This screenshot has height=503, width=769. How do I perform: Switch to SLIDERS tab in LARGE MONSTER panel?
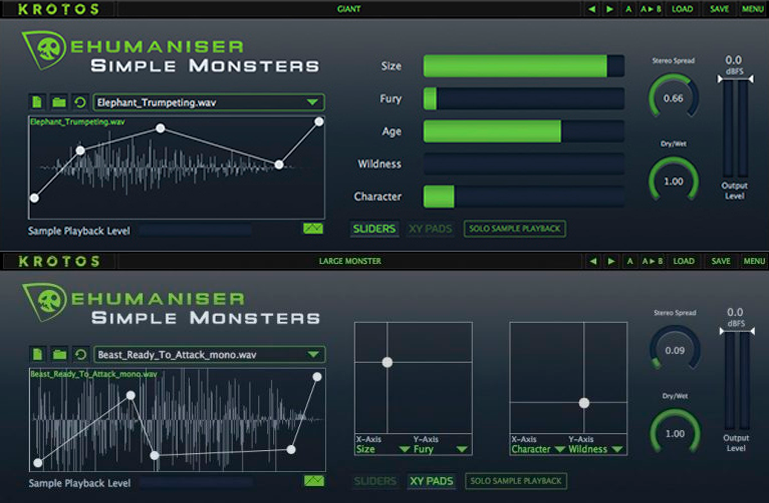(x=375, y=481)
